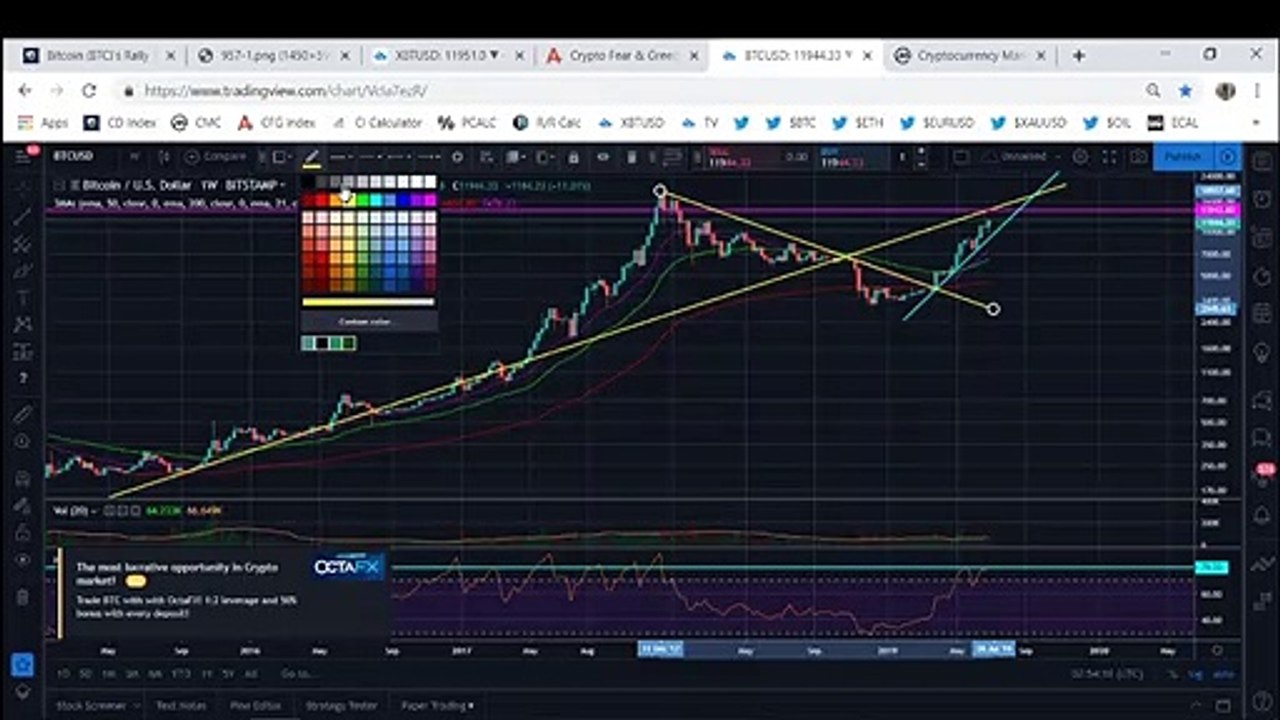Open the Pine Editor tab
Screen dimensions: 1280x720
[x=255, y=705]
